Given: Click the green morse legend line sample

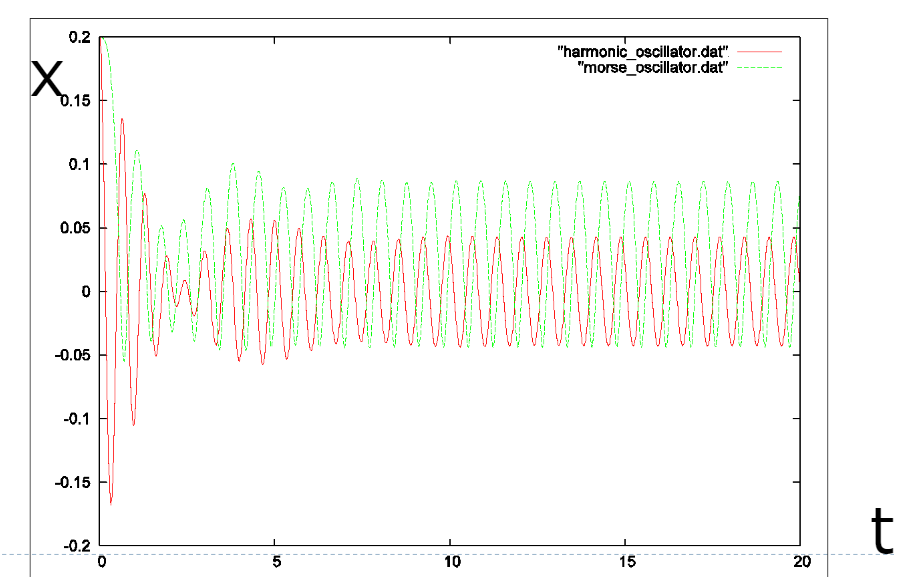Looking at the screenshot, I should coord(759,68).
